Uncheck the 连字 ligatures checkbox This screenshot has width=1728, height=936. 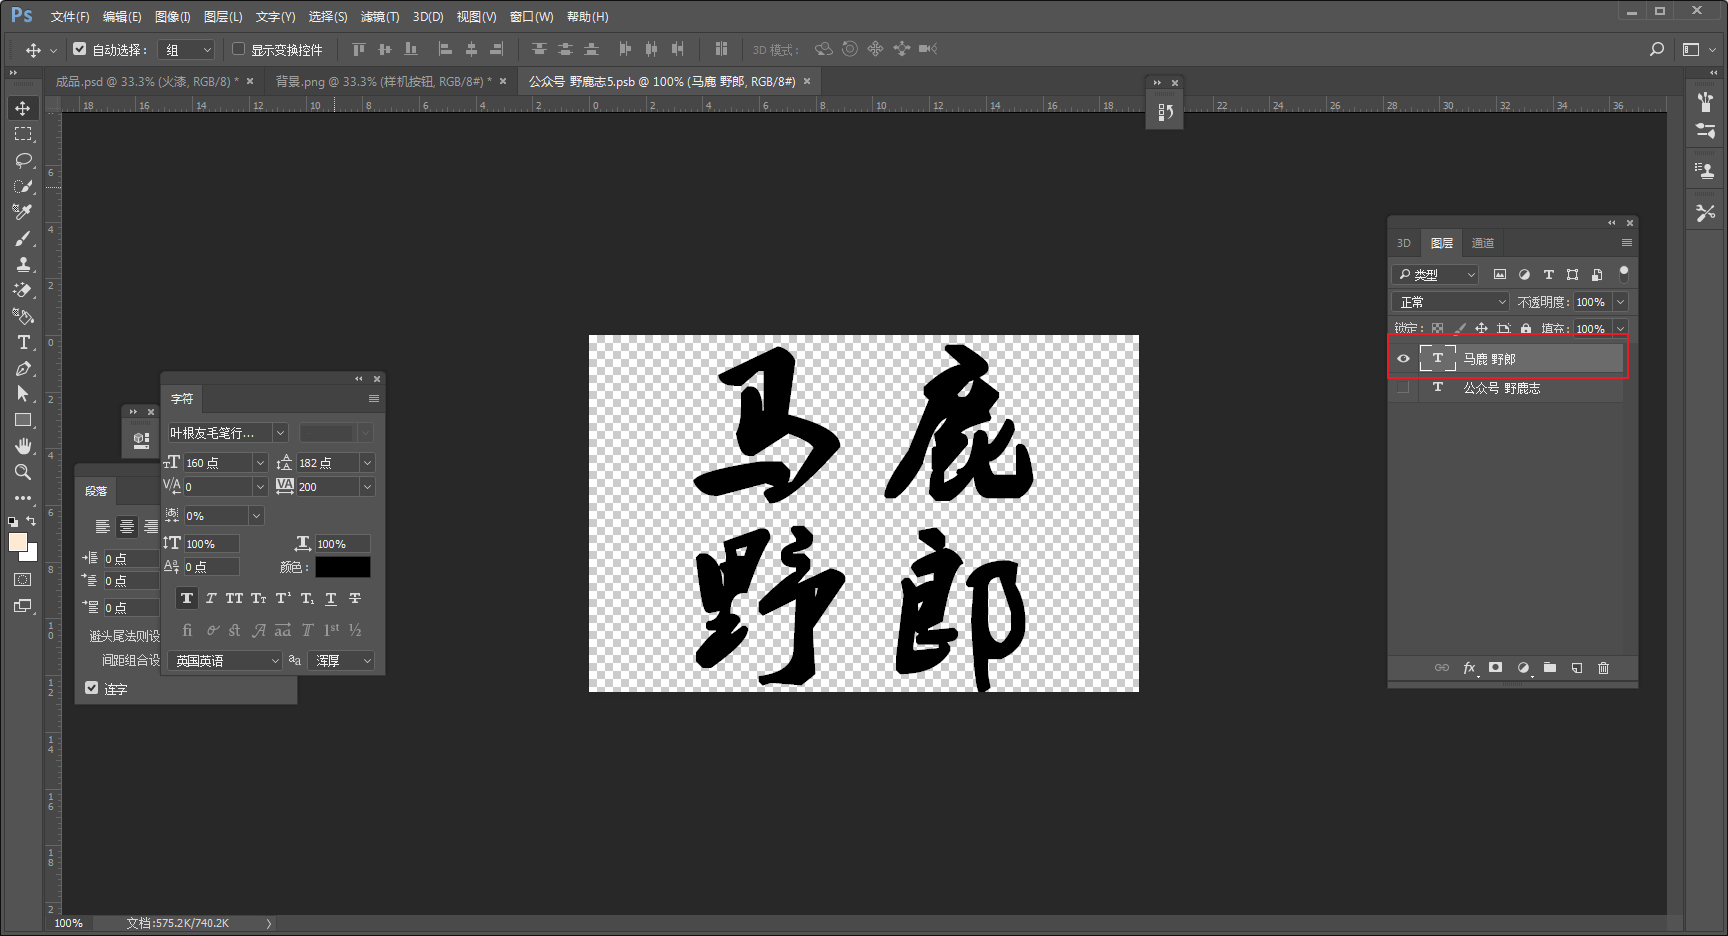(x=92, y=688)
